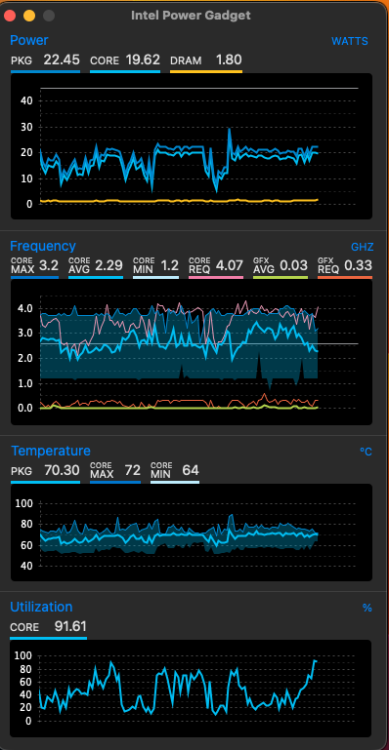Click the Frequency graph area
This screenshot has height=750, width=389.
coord(191,352)
